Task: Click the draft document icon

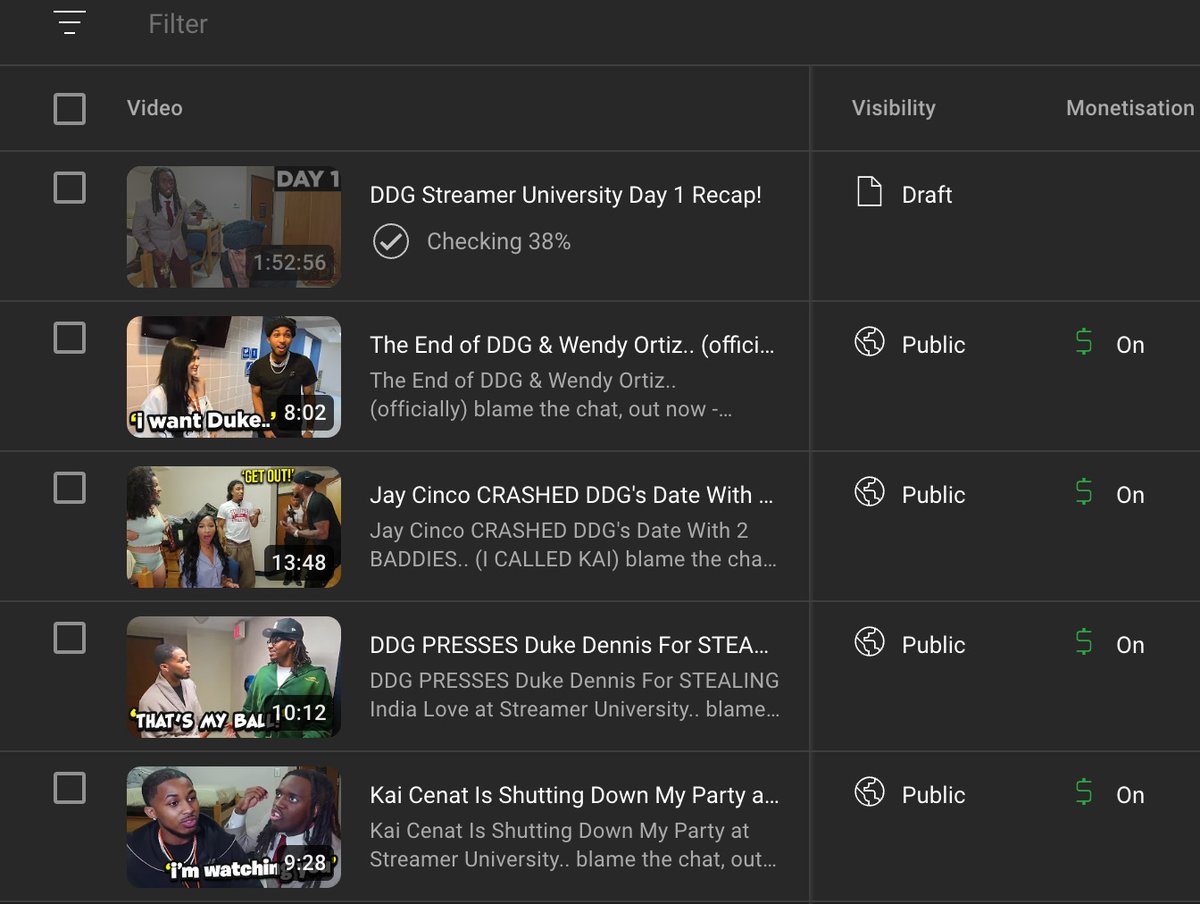Action: click(870, 191)
